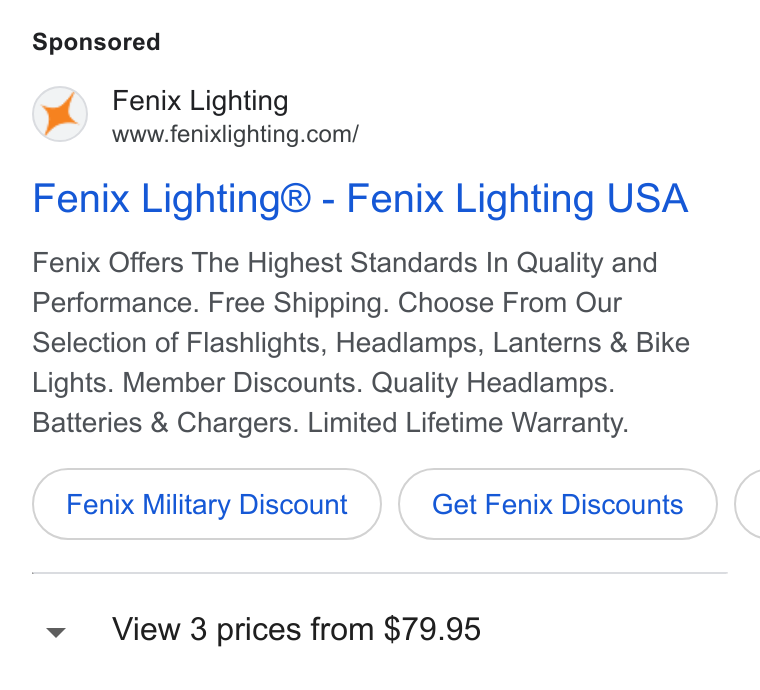Click the www.fenixlighting.com/ URL text
The image size is (760, 690).
point(235,134)
